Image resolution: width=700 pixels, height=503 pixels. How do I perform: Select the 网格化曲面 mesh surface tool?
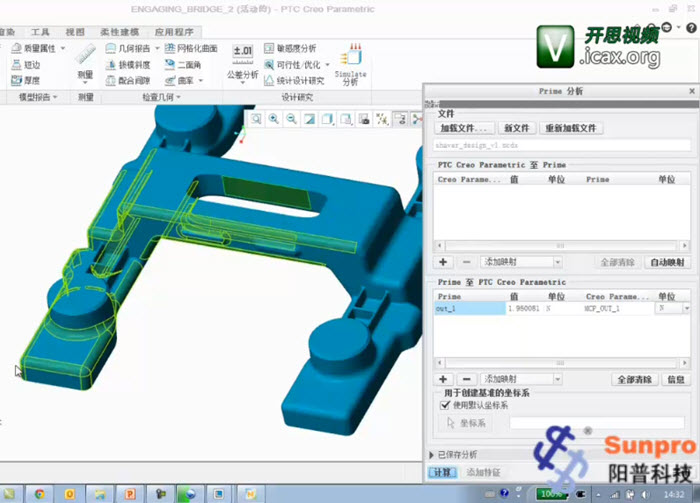[x=191, y=48]
